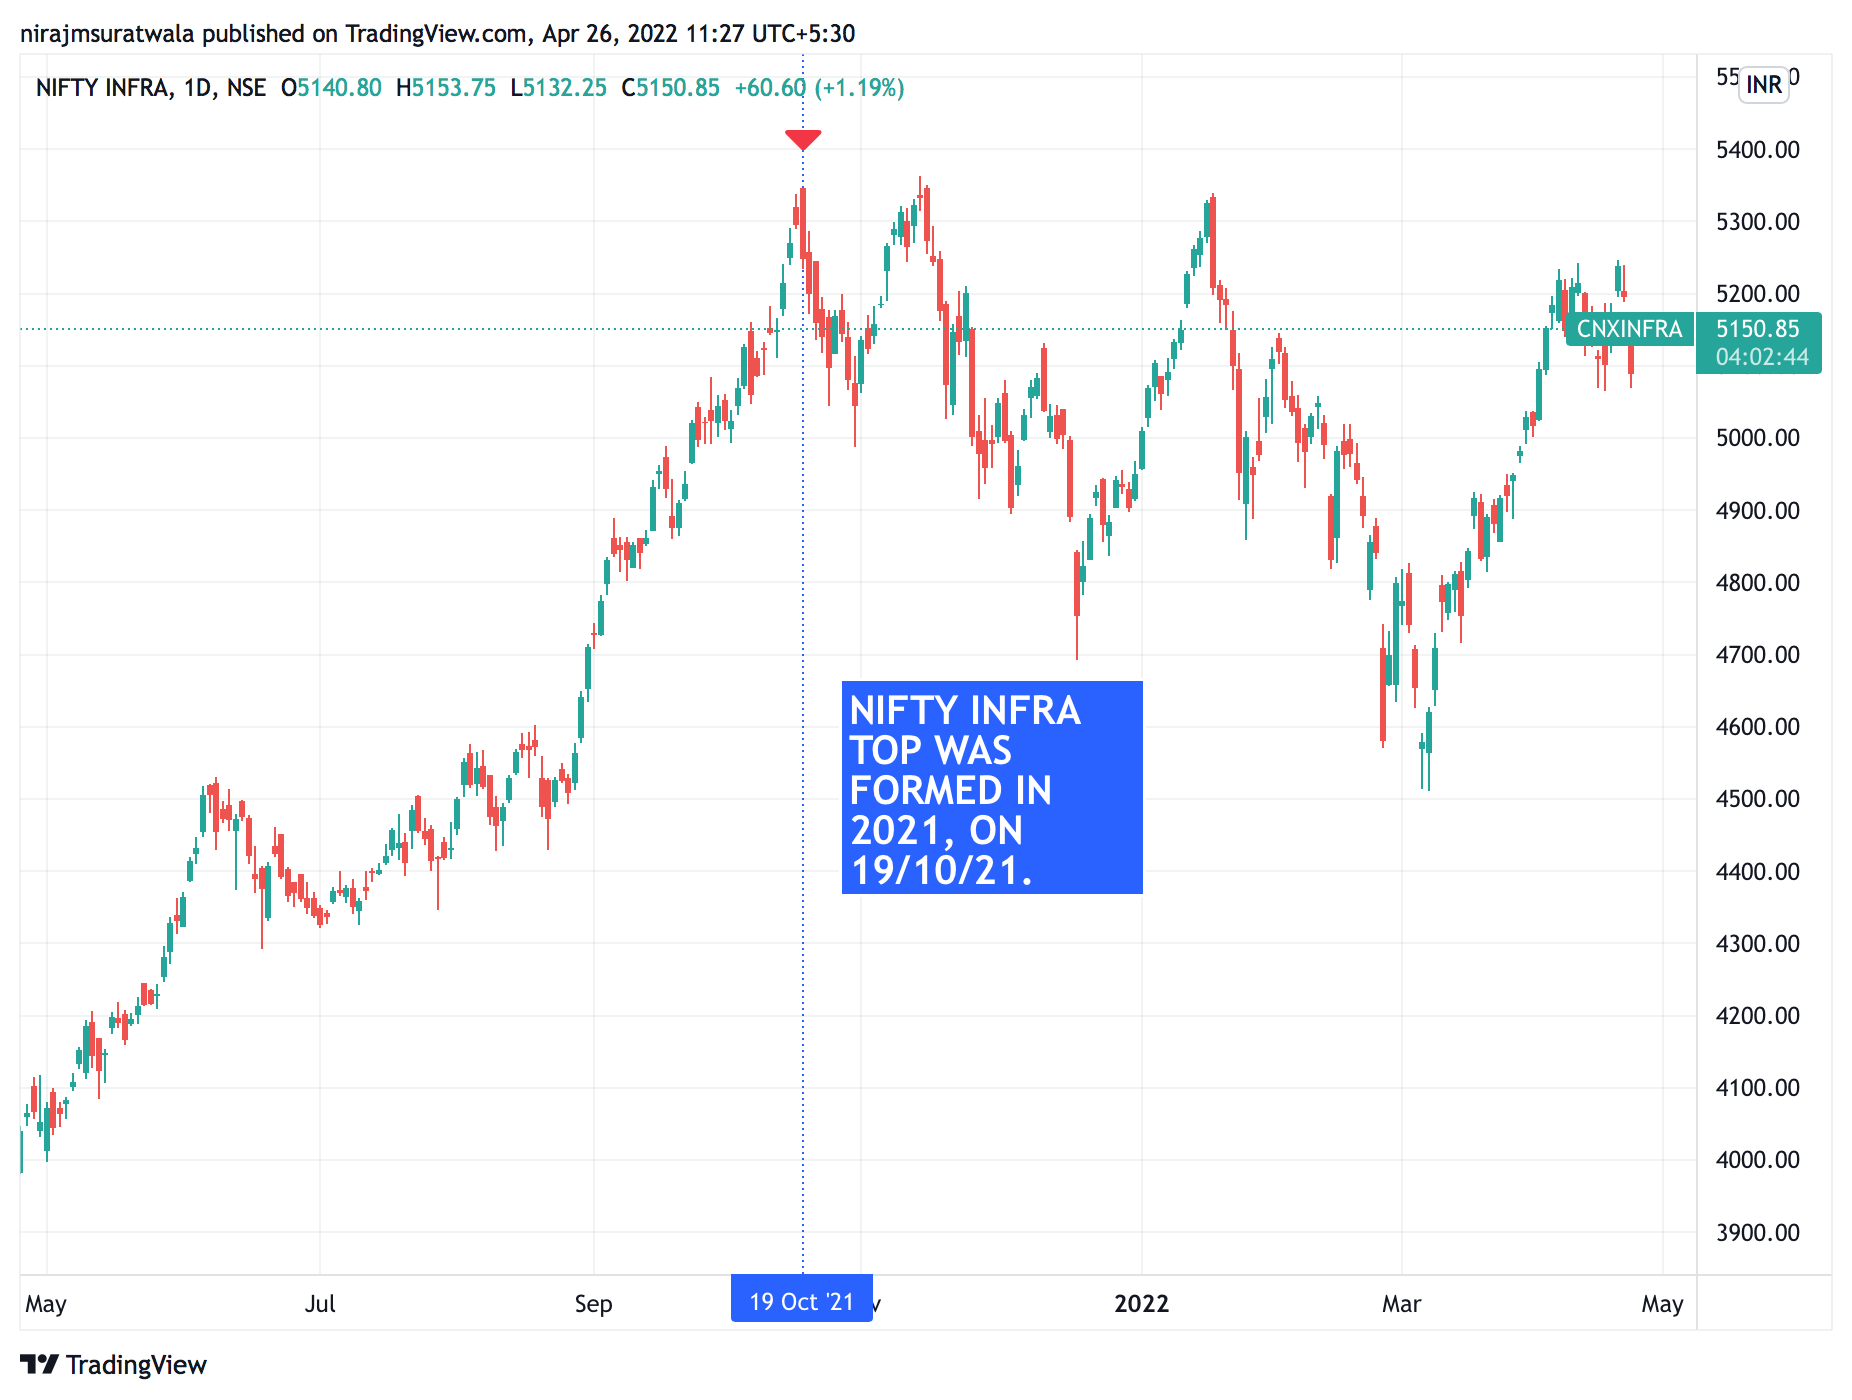Click the Jul label on time axis

320,1304
